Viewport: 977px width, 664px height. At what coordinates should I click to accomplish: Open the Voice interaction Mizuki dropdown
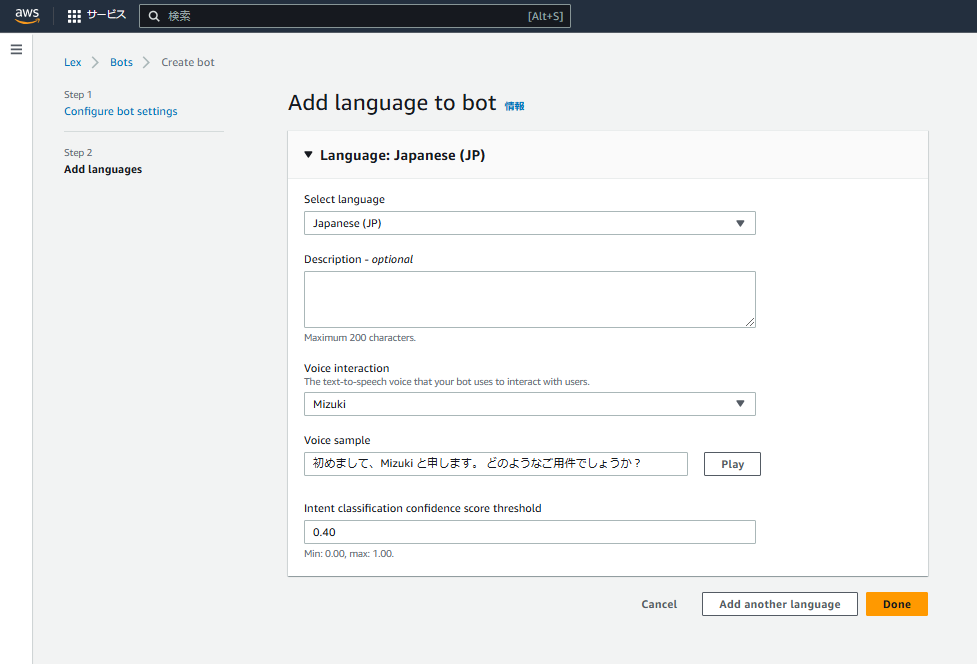tap(529, 404)
